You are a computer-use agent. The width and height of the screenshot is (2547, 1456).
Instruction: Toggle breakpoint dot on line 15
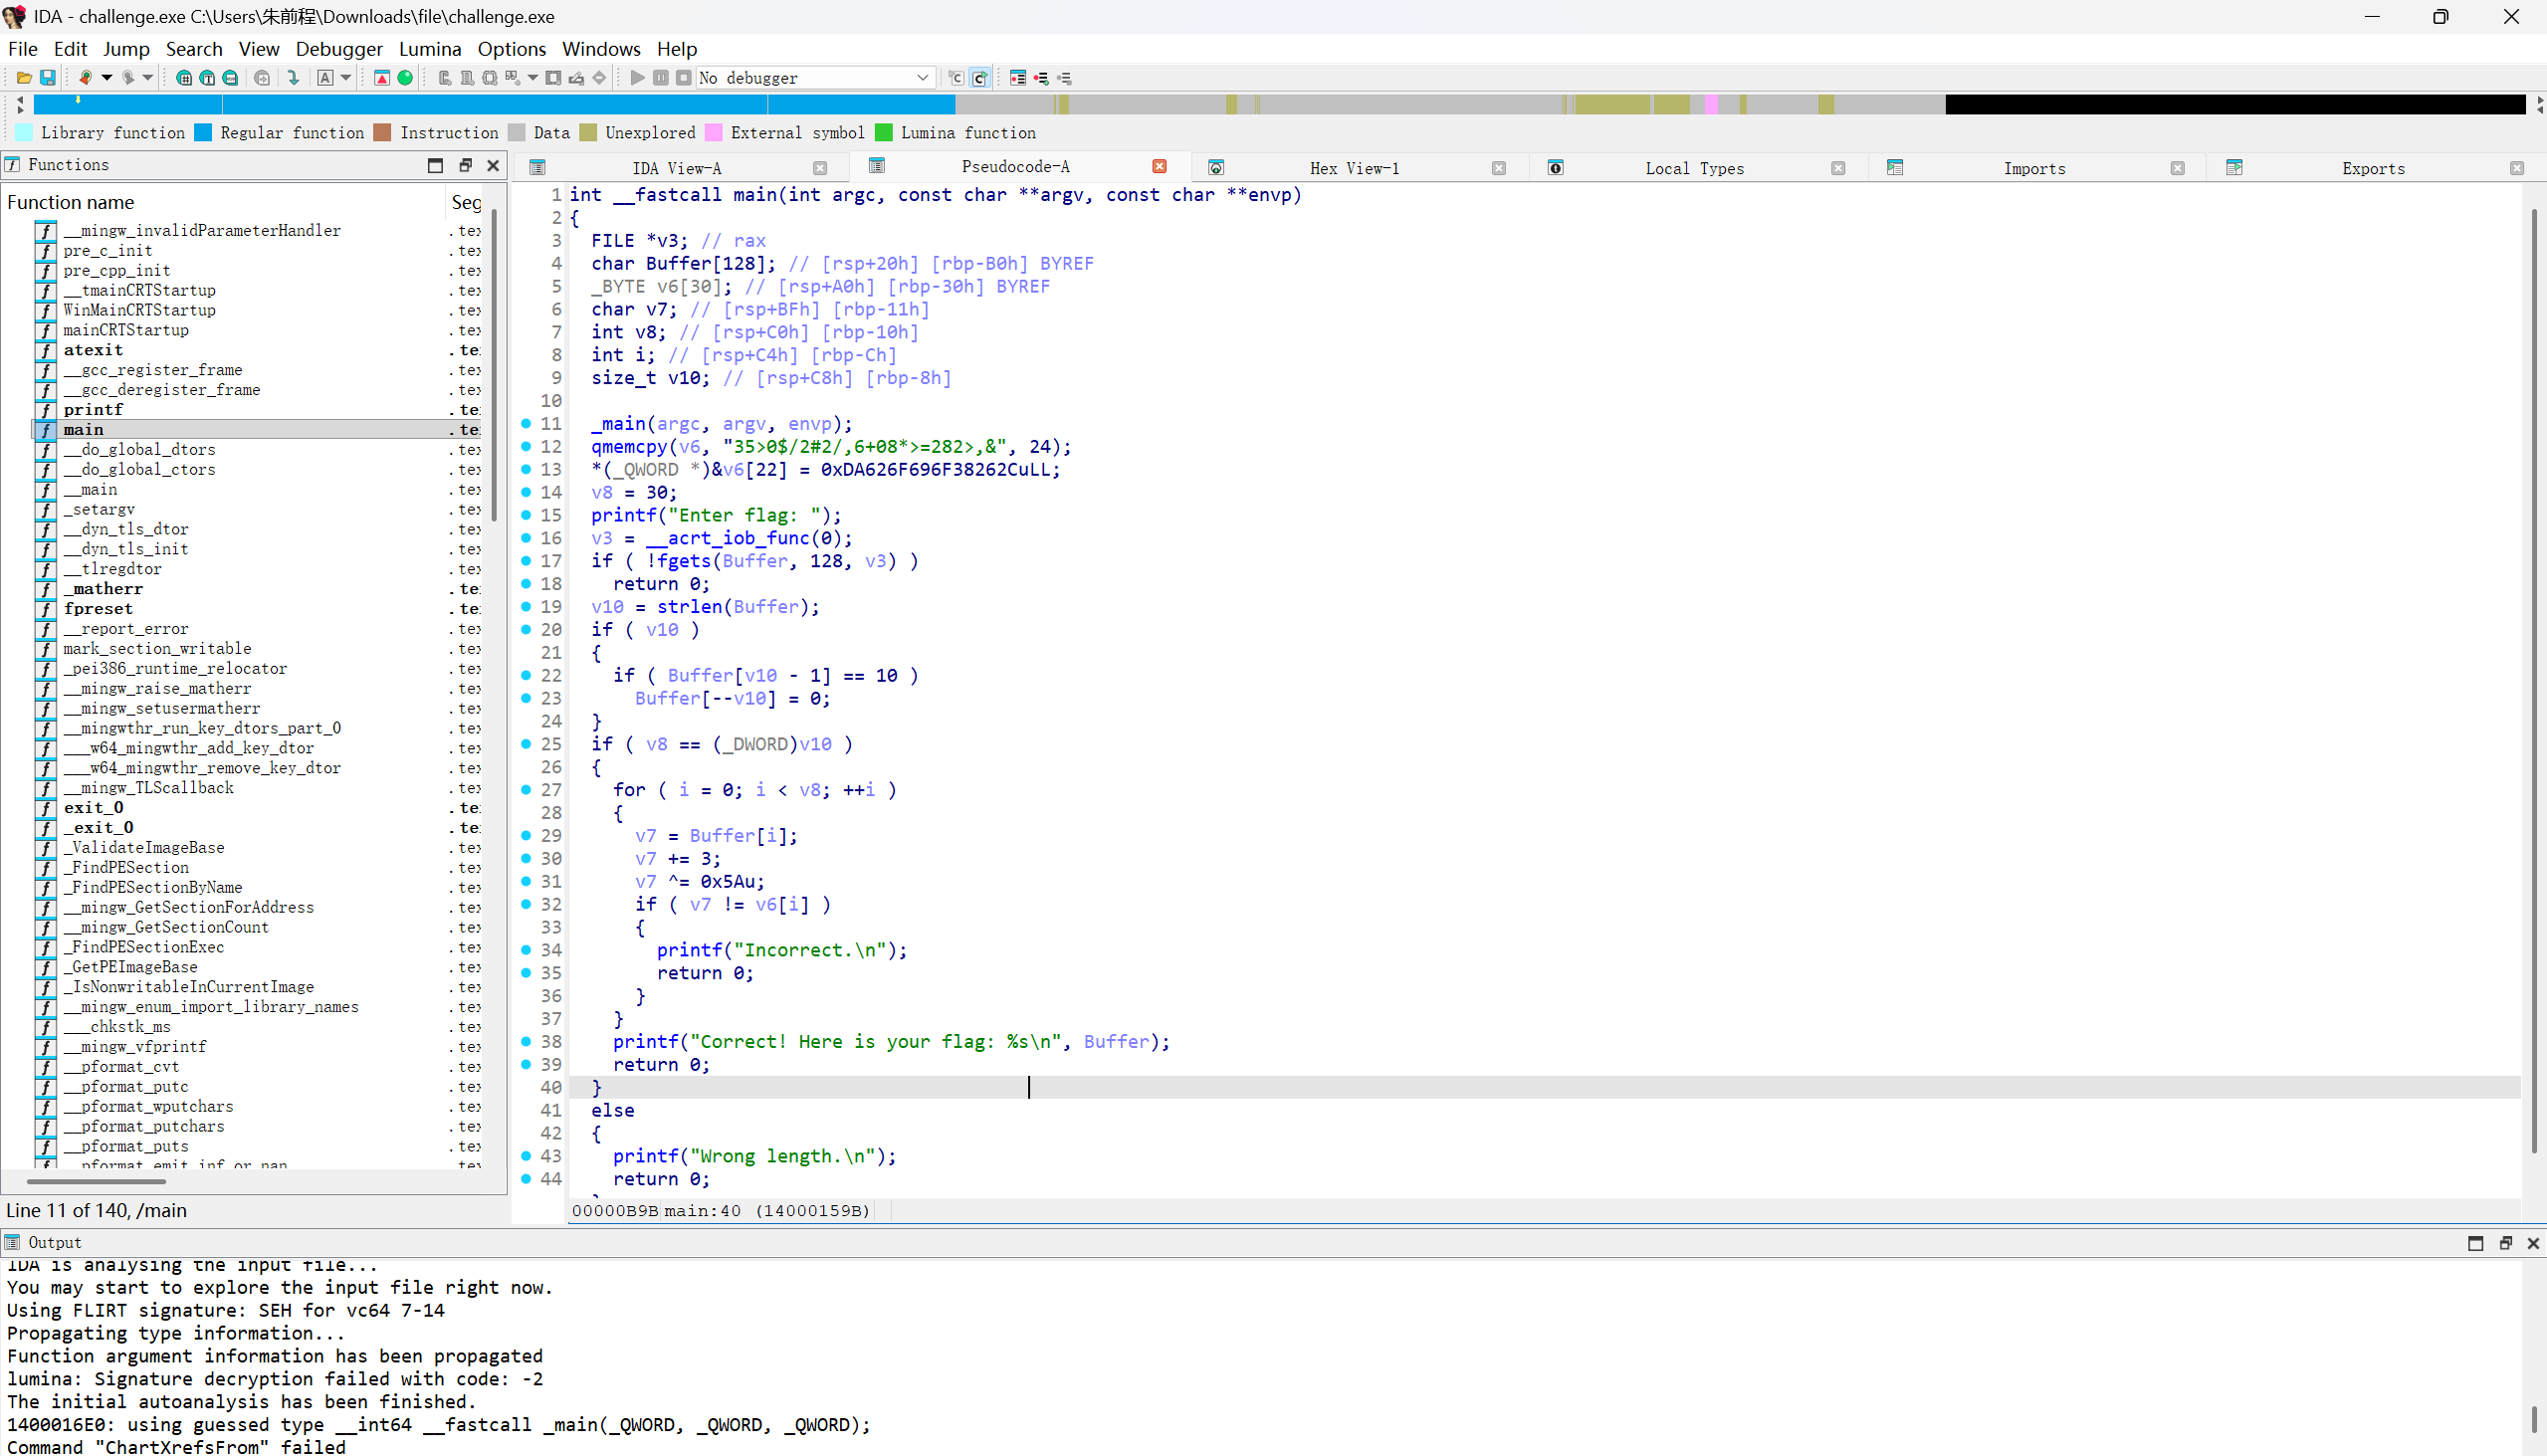[526, 515]
